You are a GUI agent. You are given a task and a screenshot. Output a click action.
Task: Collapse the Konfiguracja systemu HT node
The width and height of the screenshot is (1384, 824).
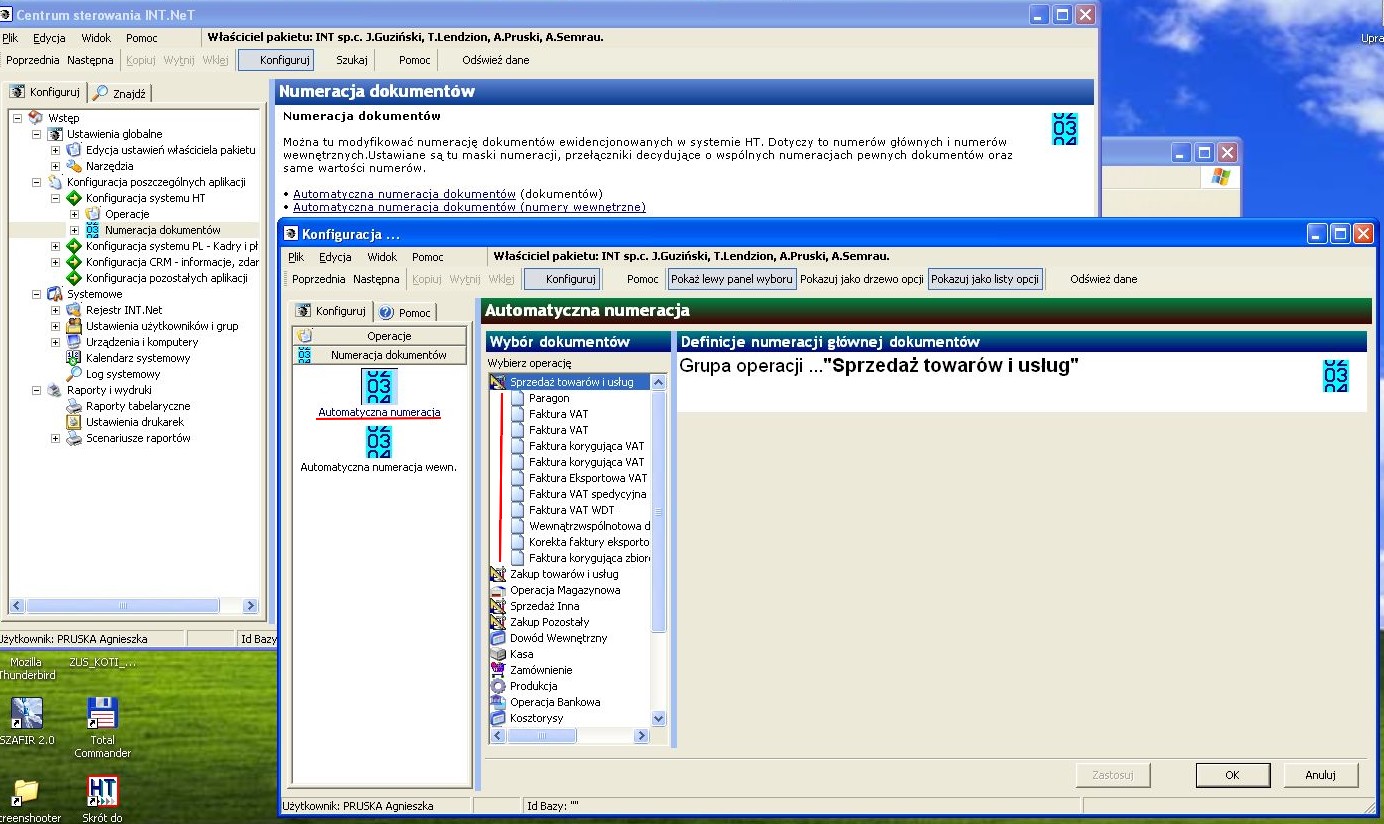pos(56,198)
